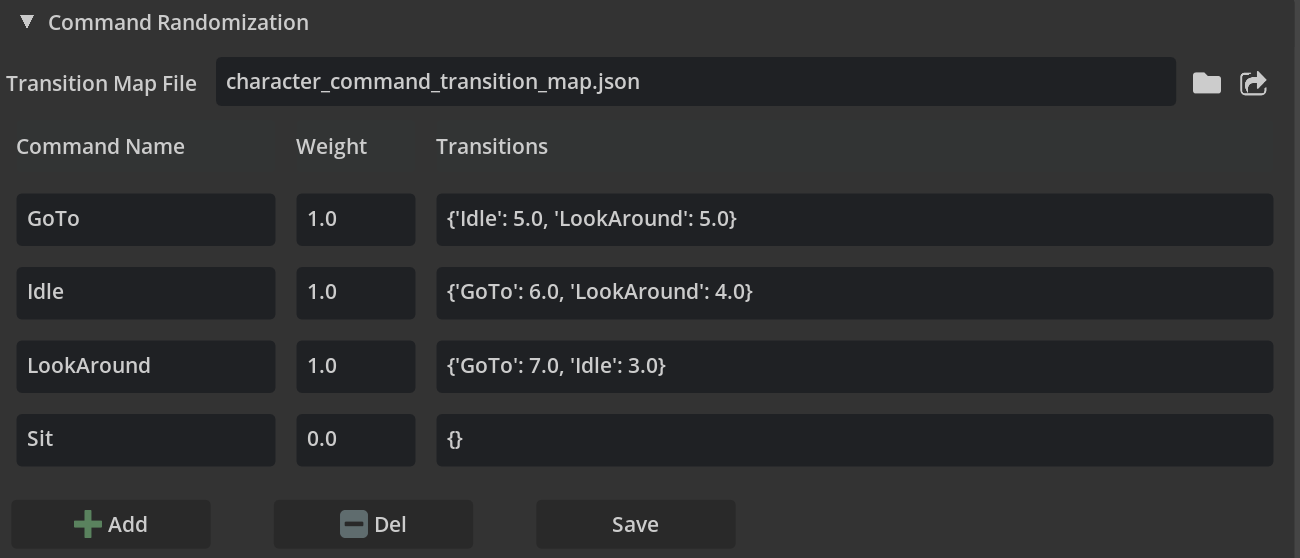Click the green plus Add button
Image resolution: width=1300 pixels, height=558 pixels.
click(111, 524)
